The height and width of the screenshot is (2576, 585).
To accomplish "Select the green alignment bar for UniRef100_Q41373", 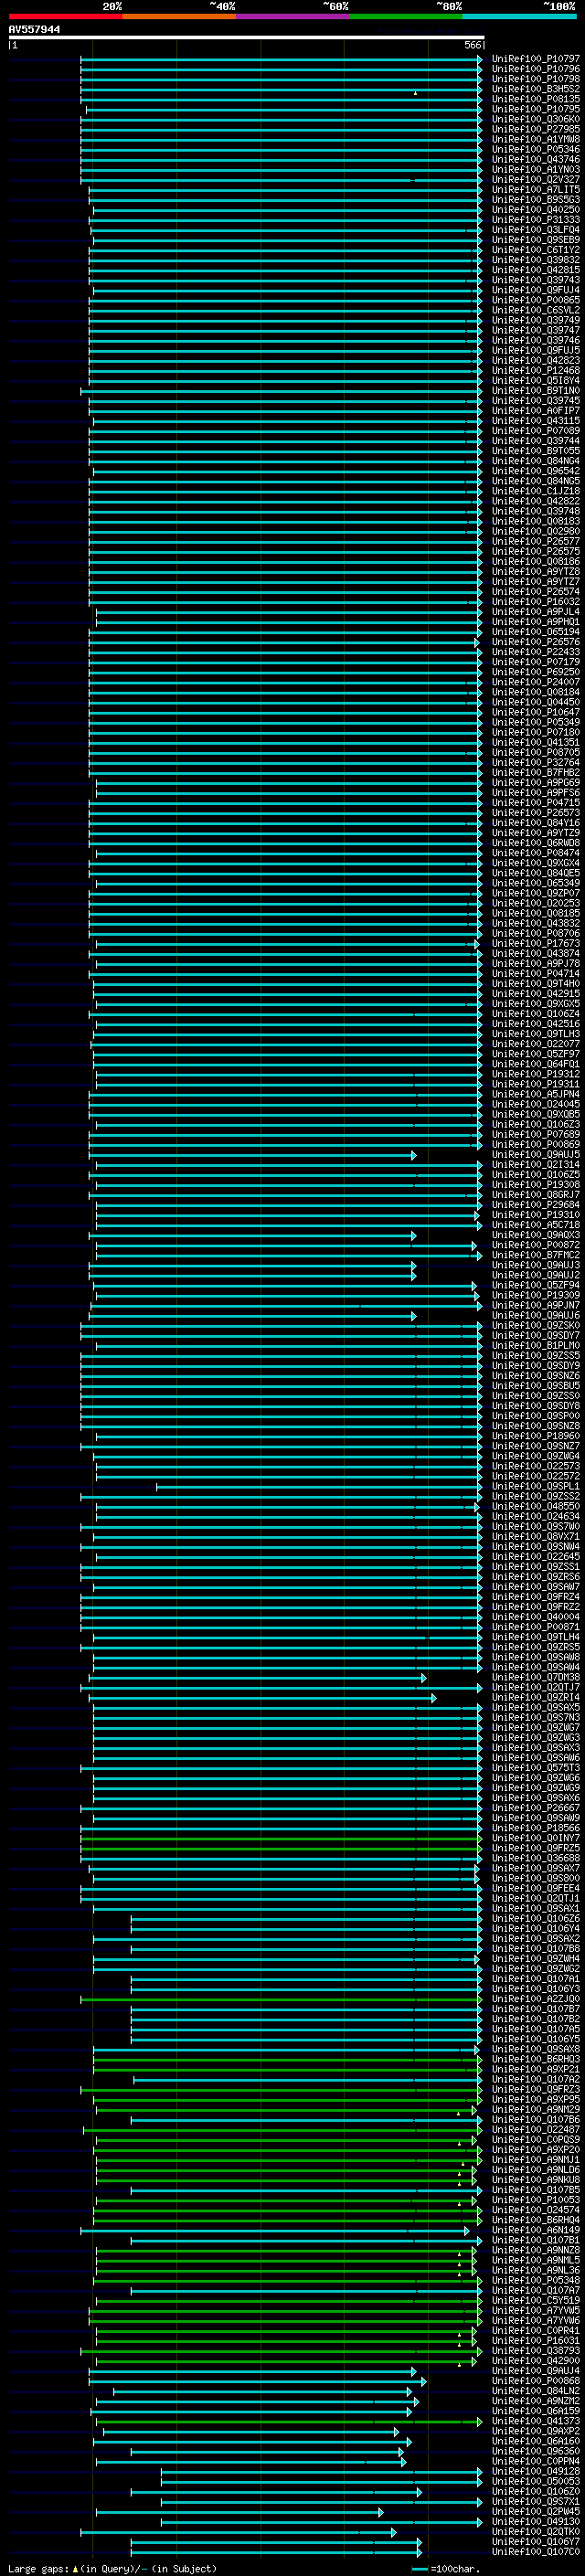I will click(x=289, y=2421).
